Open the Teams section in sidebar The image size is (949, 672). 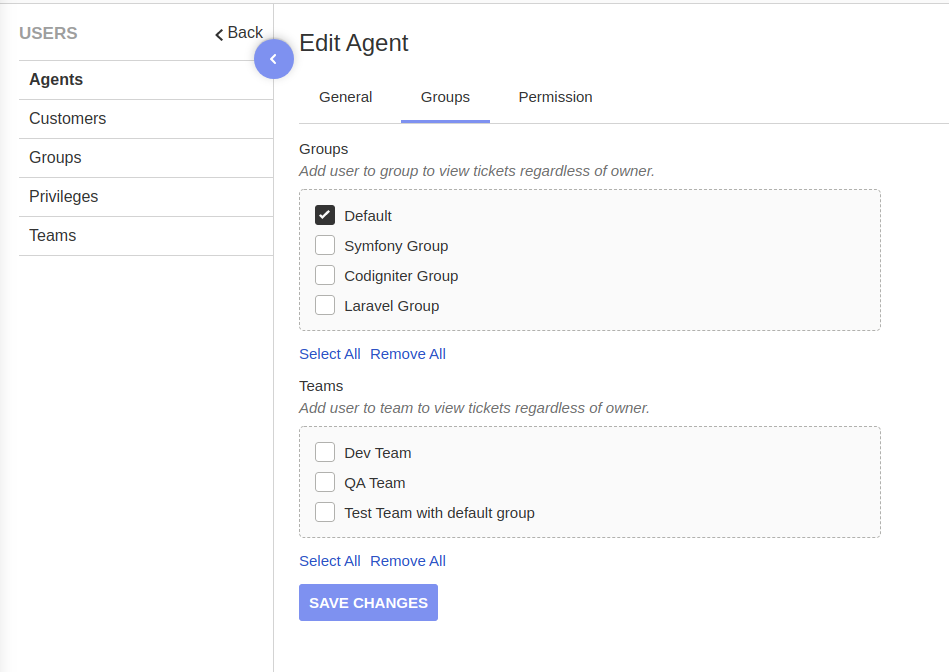(146, 236)
